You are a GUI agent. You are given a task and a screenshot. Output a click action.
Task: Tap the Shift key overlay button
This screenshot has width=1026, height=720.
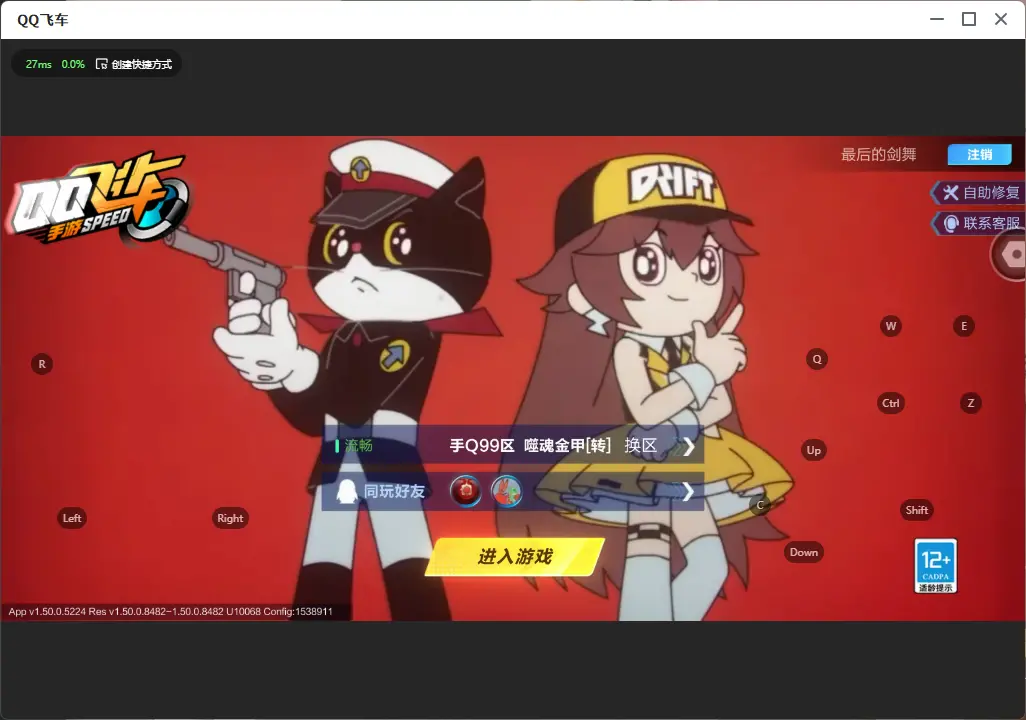click(x=917, y=510)
